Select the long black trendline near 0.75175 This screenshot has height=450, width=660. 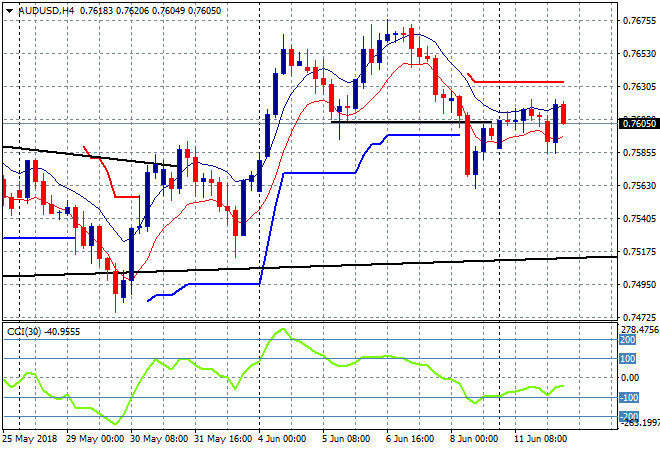(x=400, y=262)
